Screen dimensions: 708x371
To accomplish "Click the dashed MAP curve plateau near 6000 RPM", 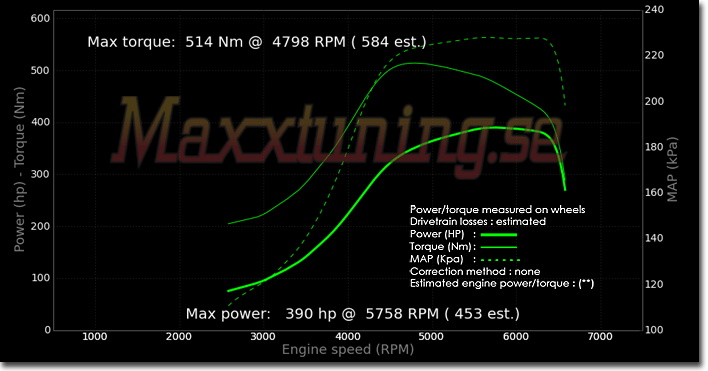I will pyautogui.click(x=515, y=38).
